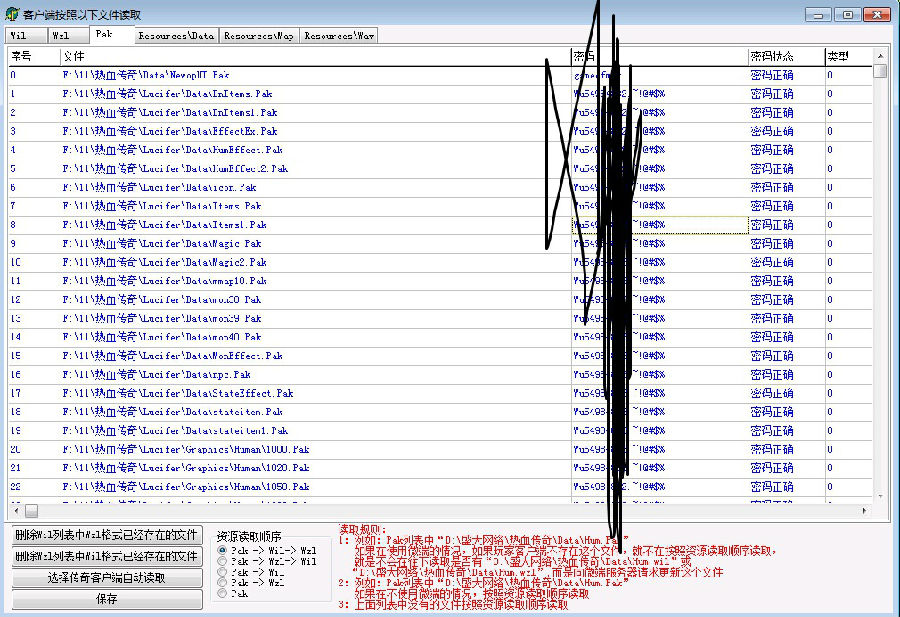The image size is (900, 617).
Task: Select the EffectEx.Pak file entry
Action: coord(170,131)
